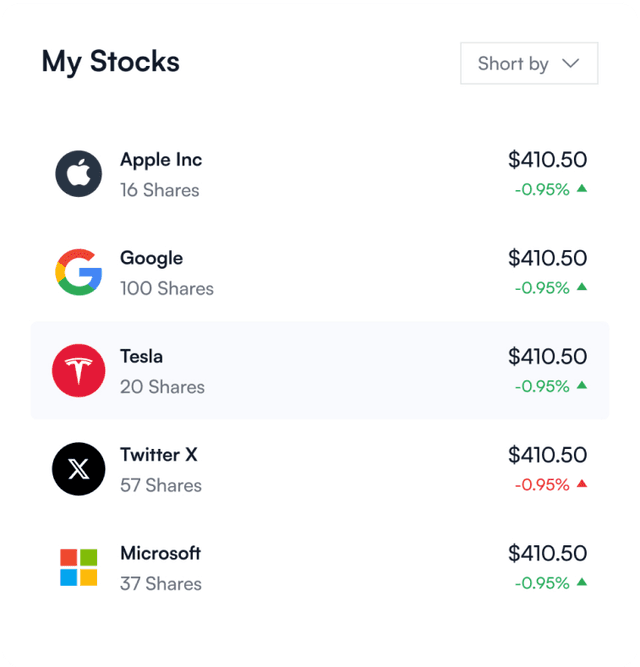The image size is (640, 667).
Task: Click the Apple logo icon
Action: pos(78,174)
